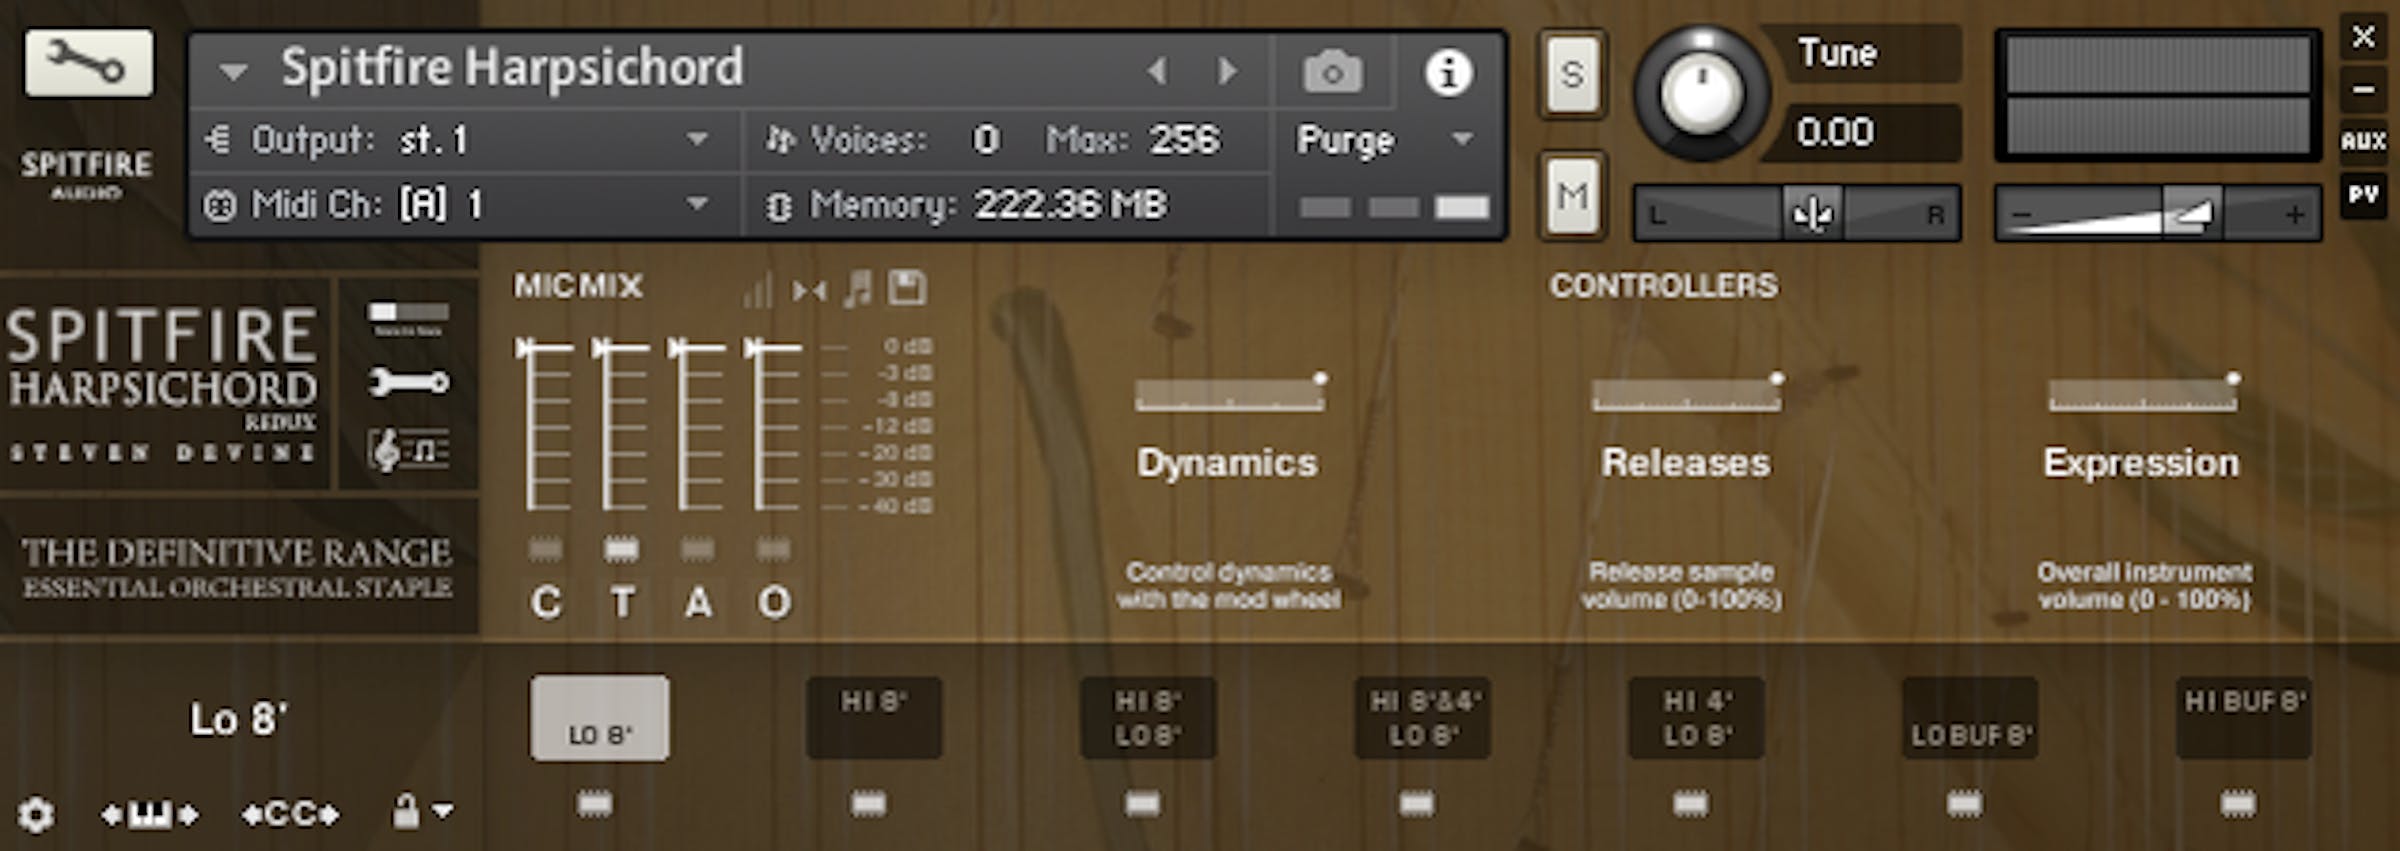The image size is (2400, 851).
Task: Select the A microphone letter
Action: click(698, 602)
